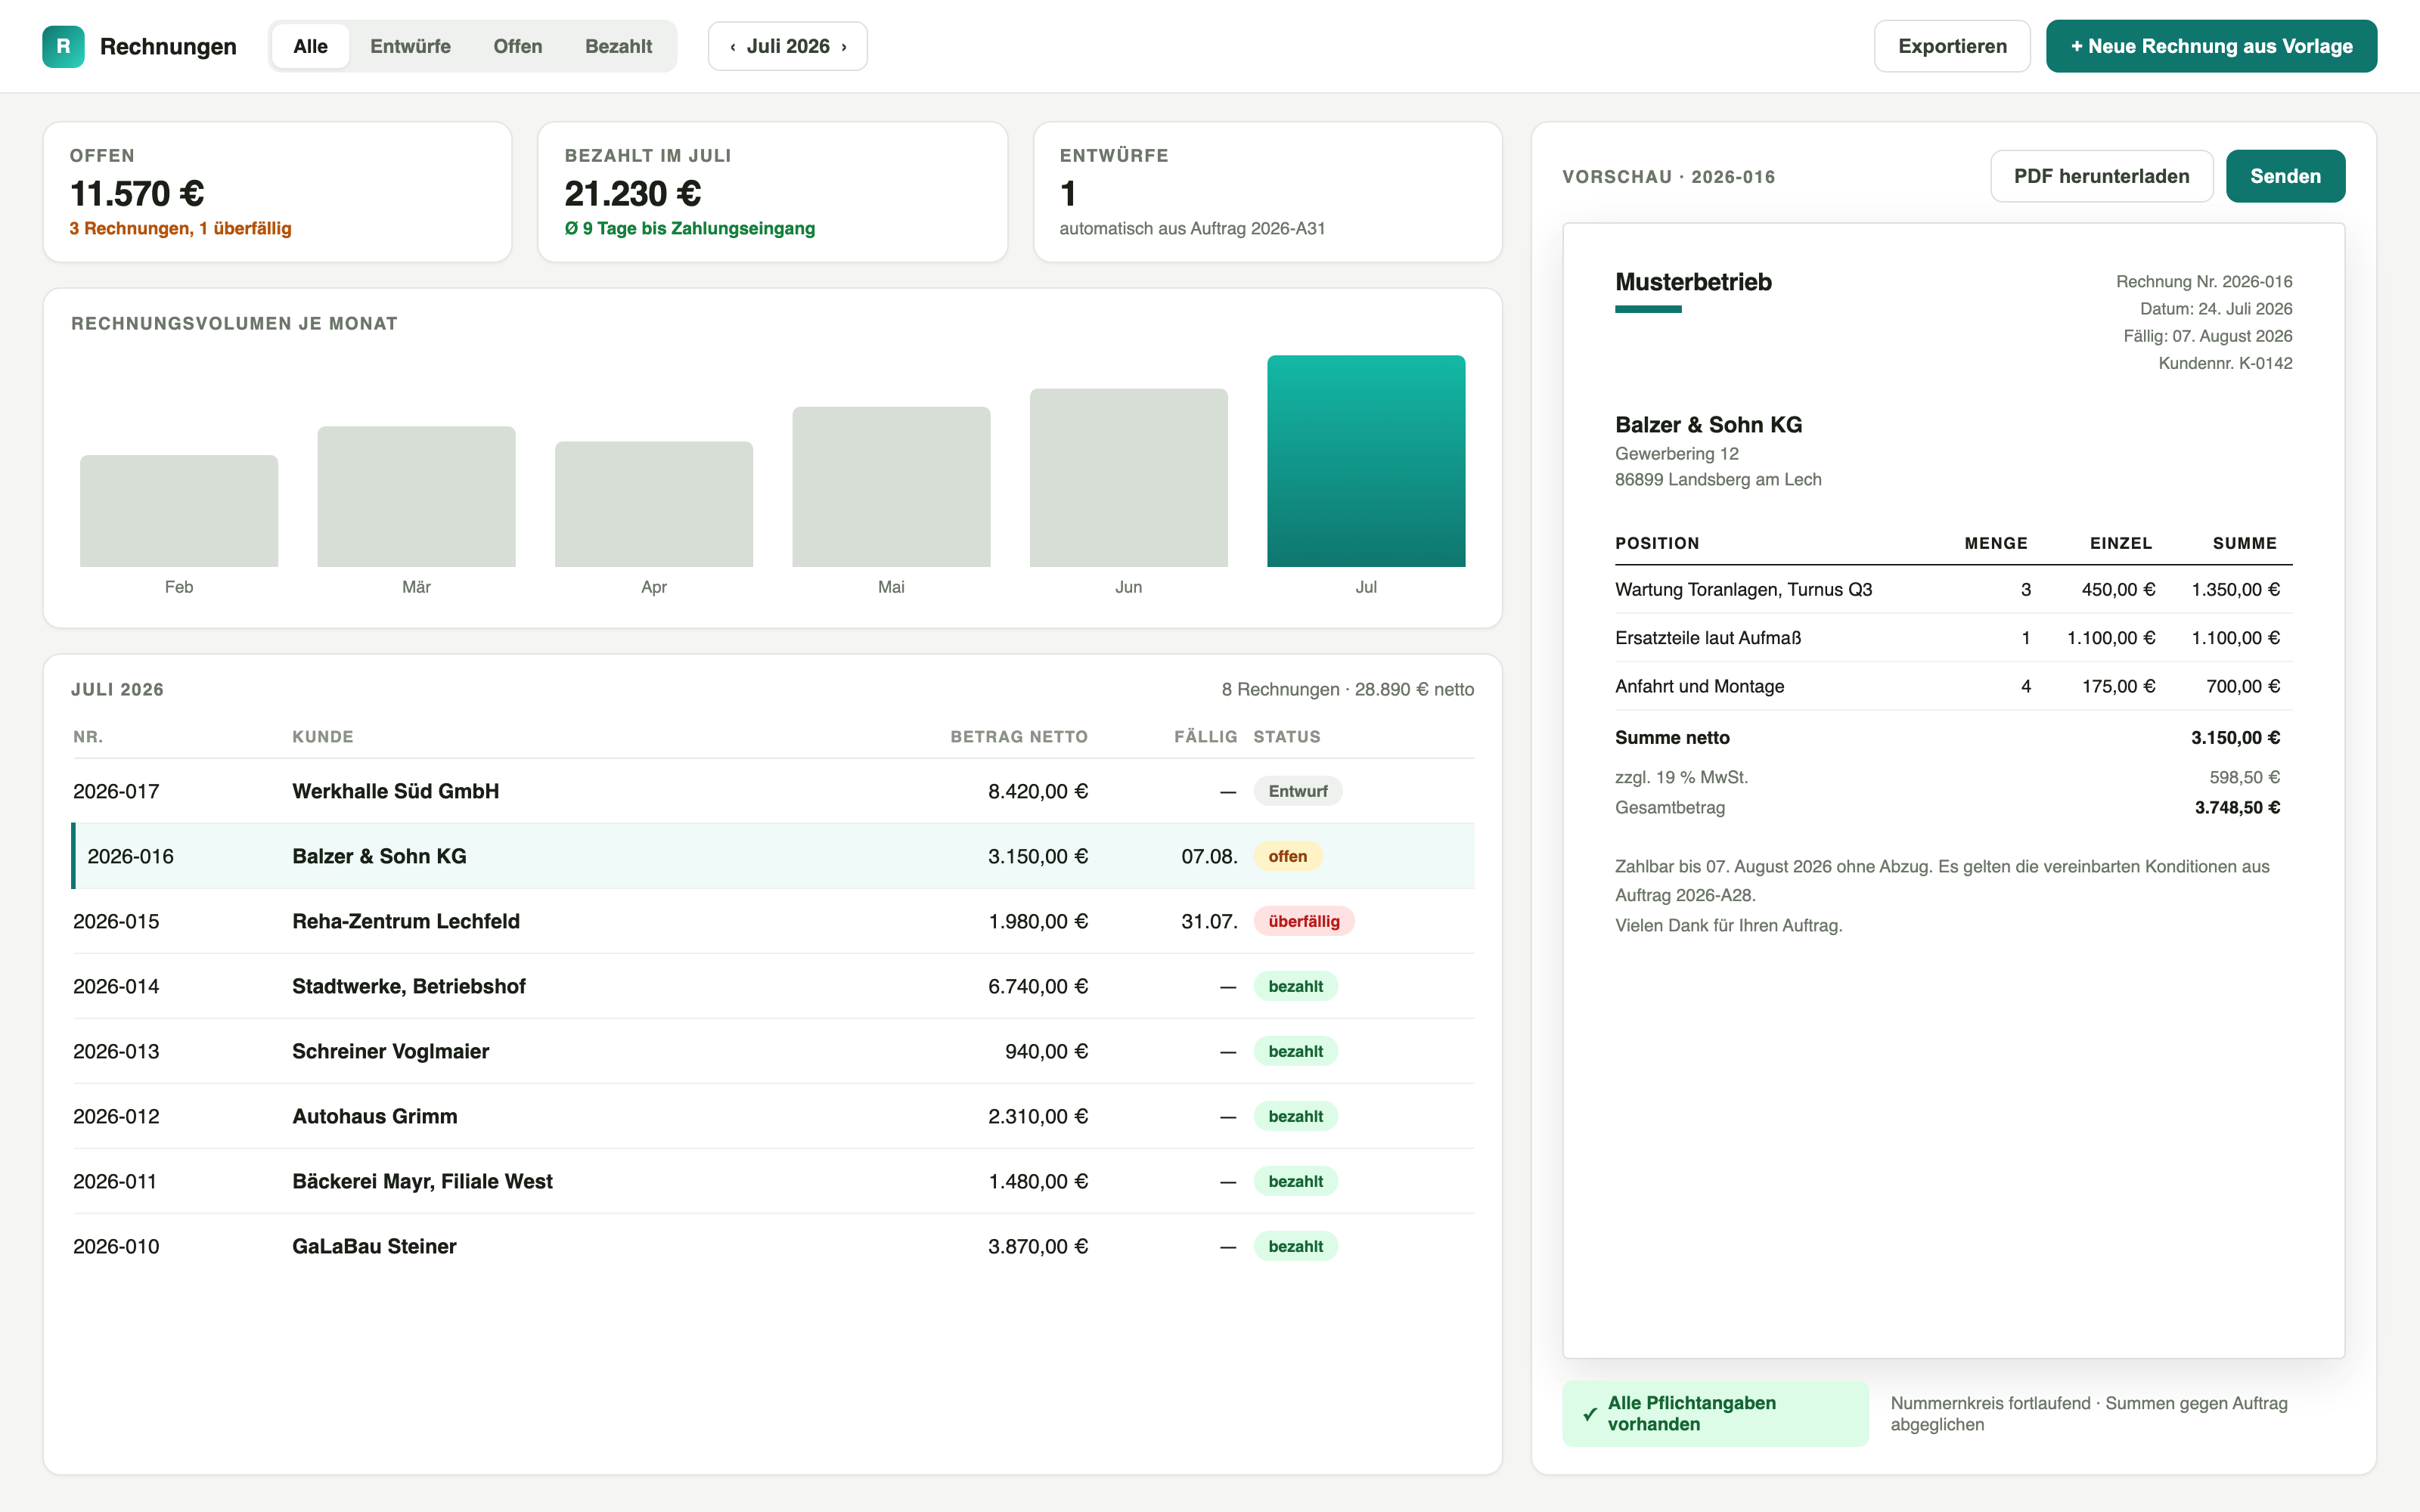Select the Alle filter tab
The width and height of the screenshot is (2420, 1512).
point(310,46)
